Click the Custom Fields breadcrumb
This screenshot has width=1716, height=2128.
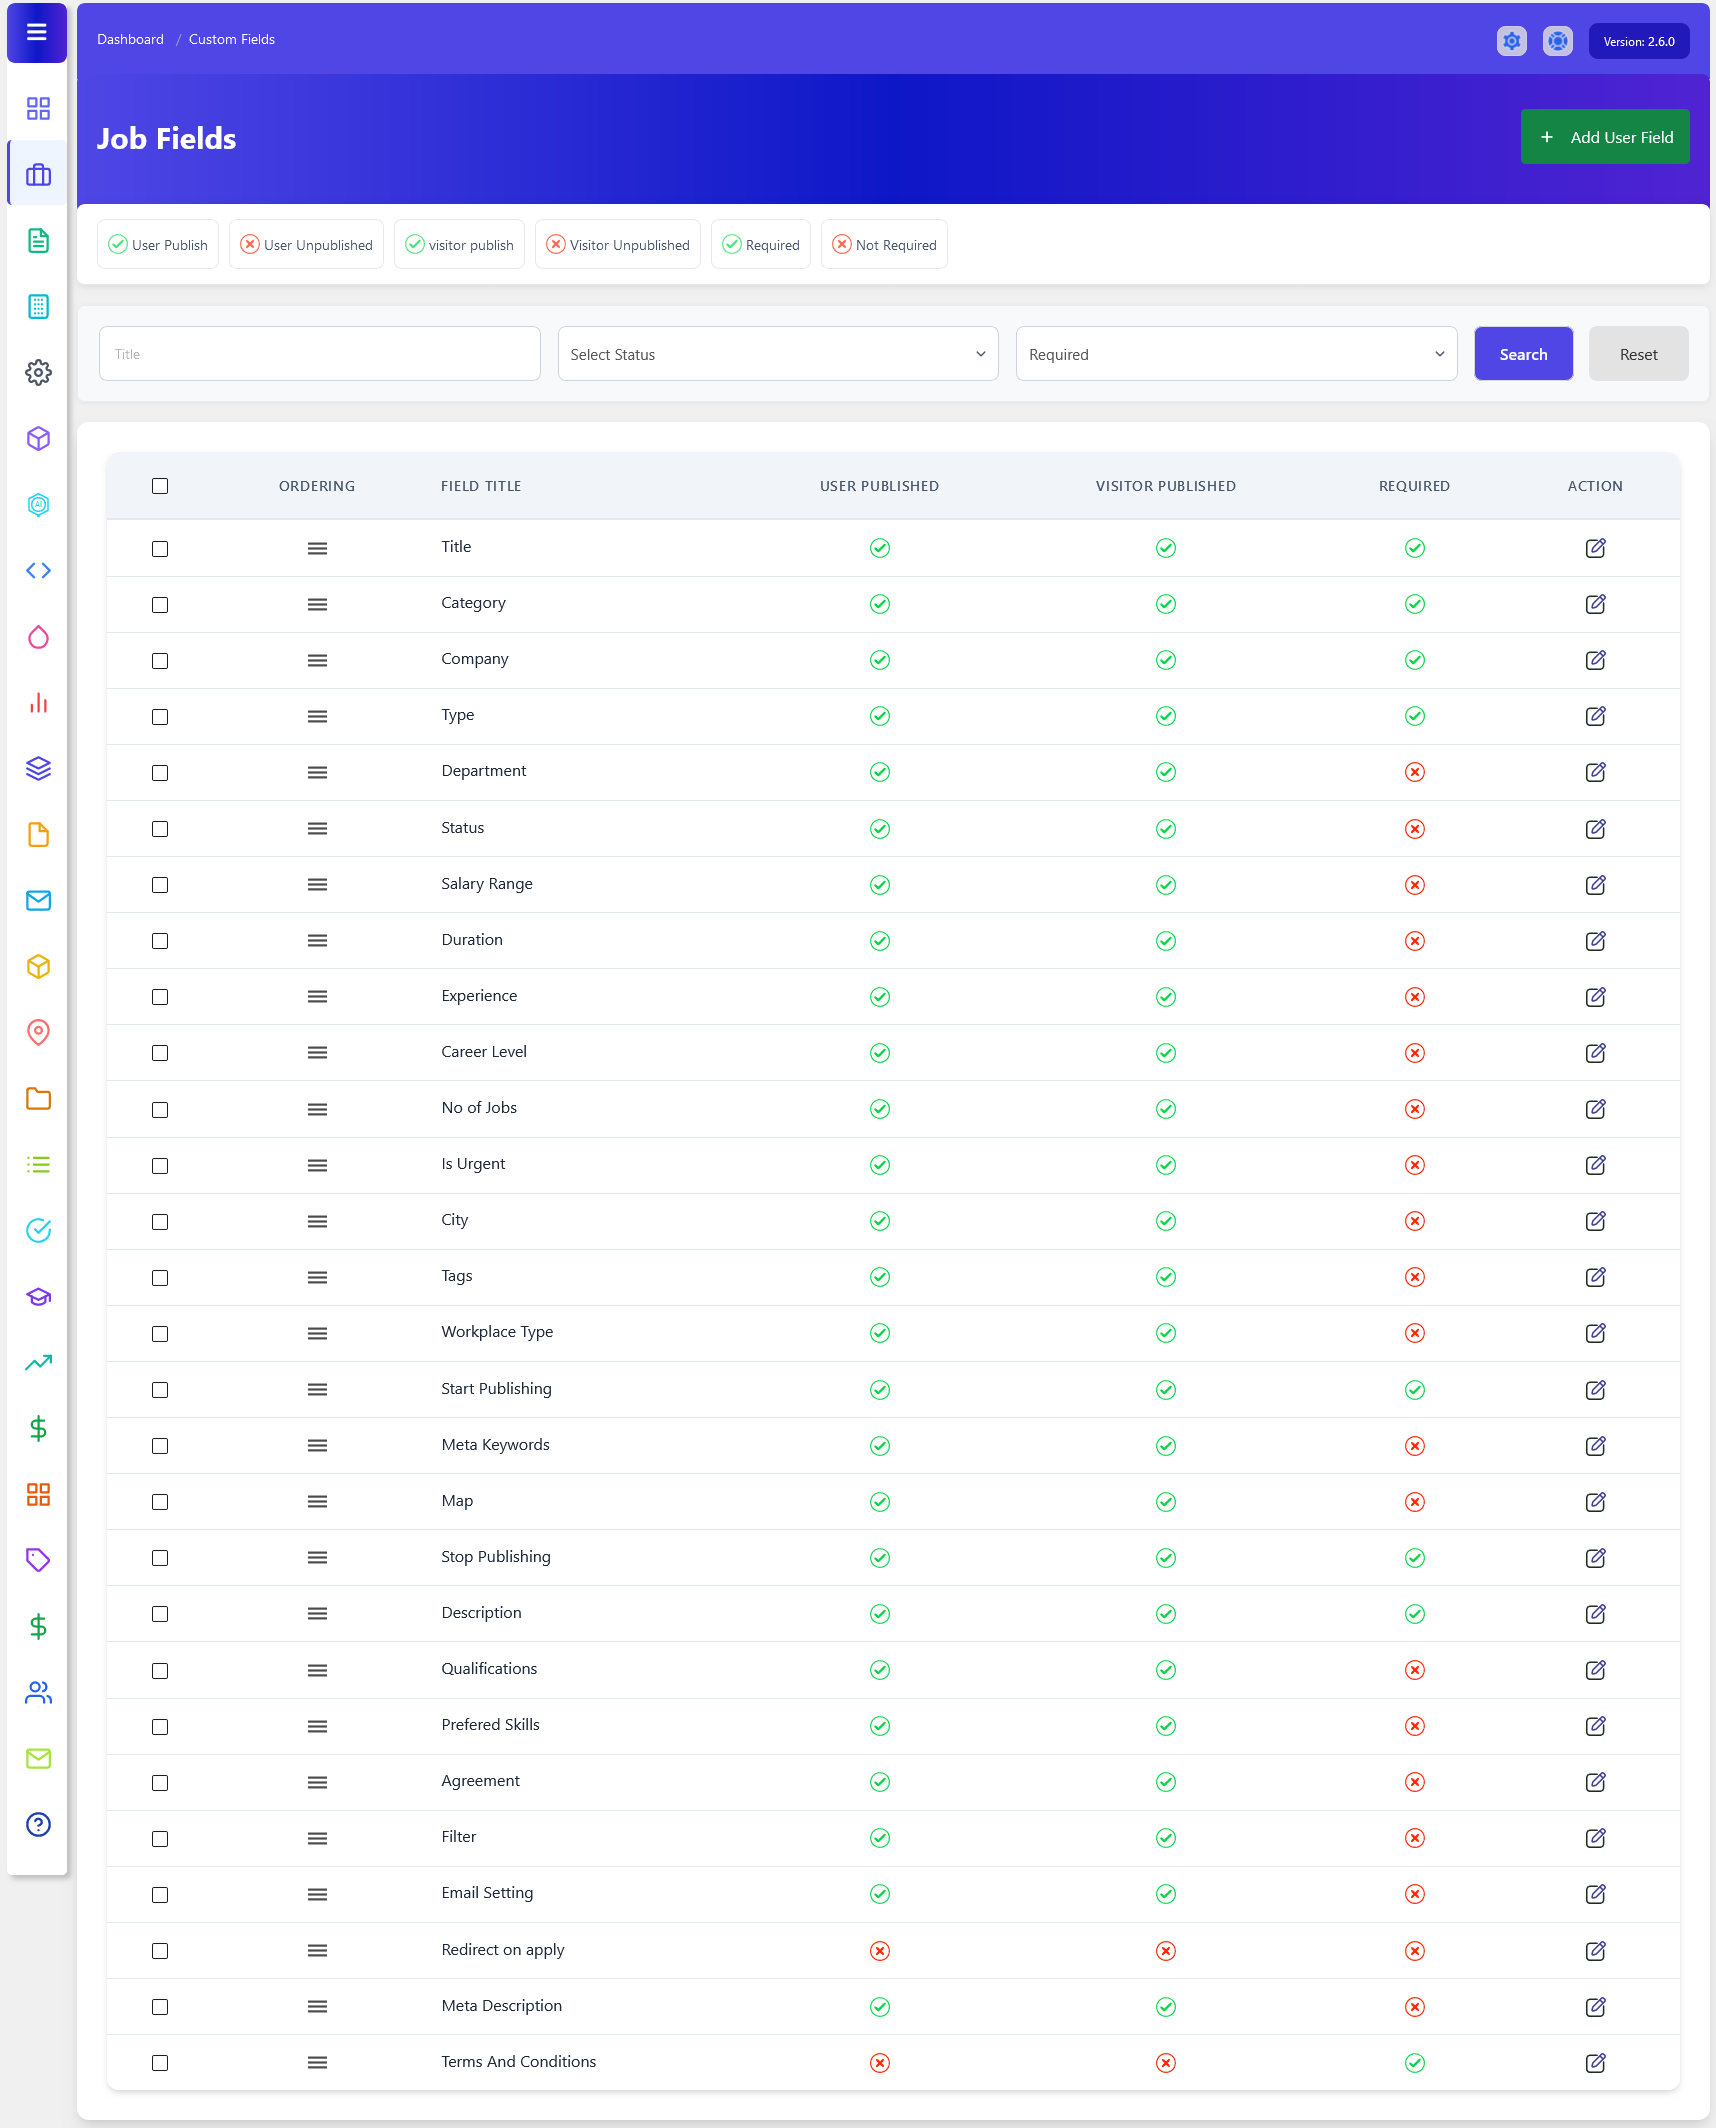coord(231,40)
